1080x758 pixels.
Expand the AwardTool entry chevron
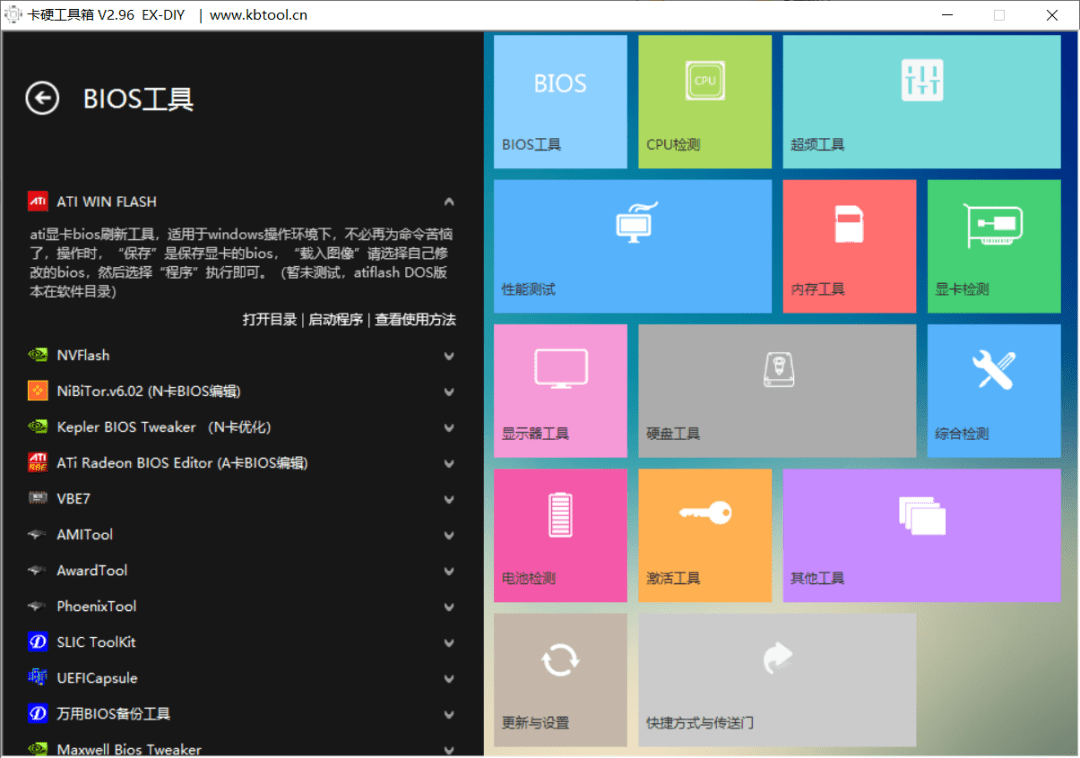pyautogui.click(x=449, y=571)
